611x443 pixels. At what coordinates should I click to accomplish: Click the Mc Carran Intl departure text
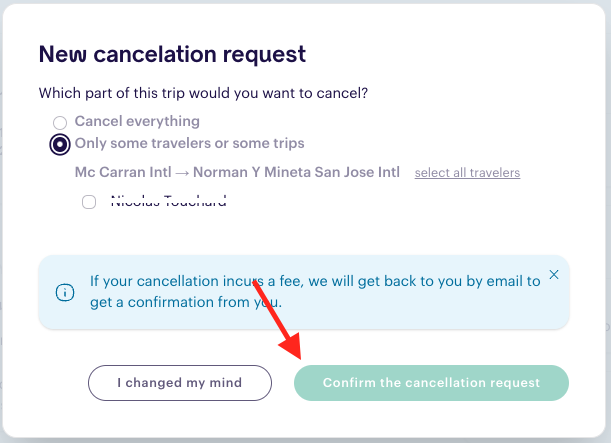point(123,172)
